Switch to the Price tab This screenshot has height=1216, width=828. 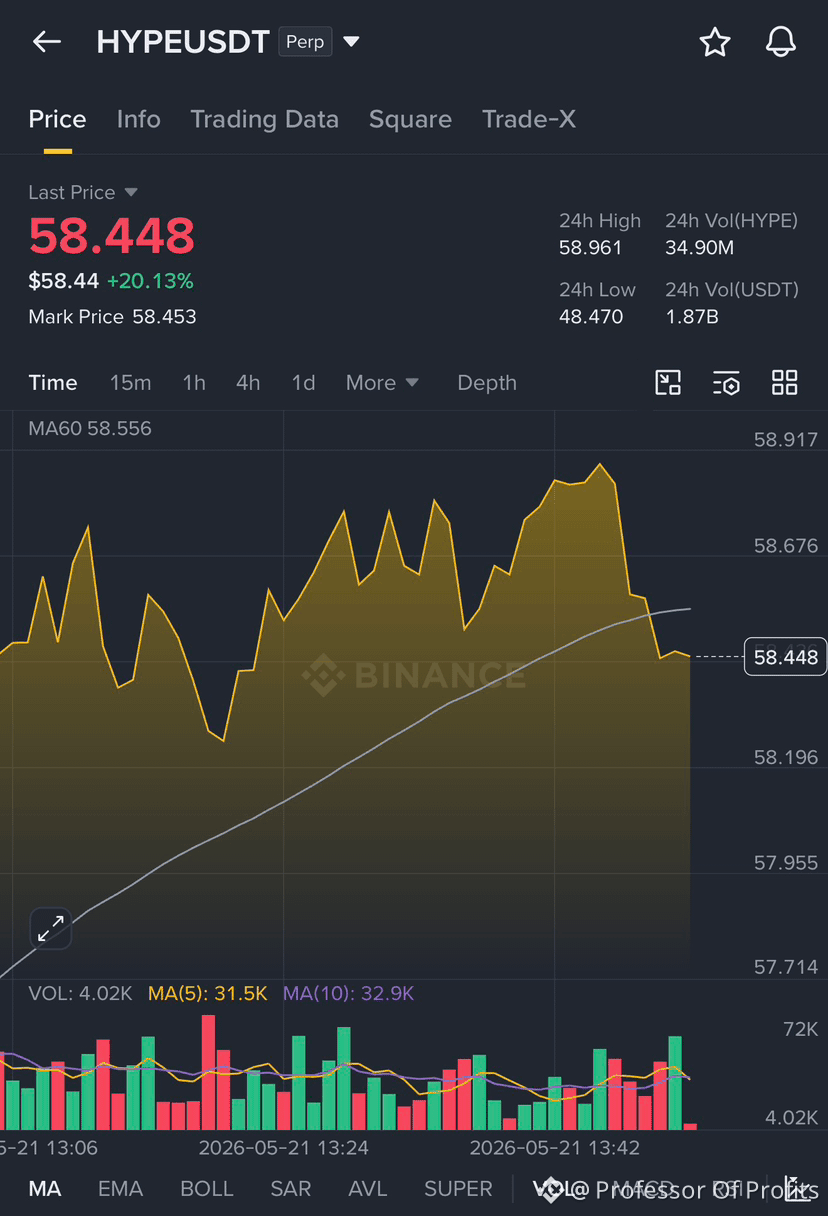tap(57, 119)
